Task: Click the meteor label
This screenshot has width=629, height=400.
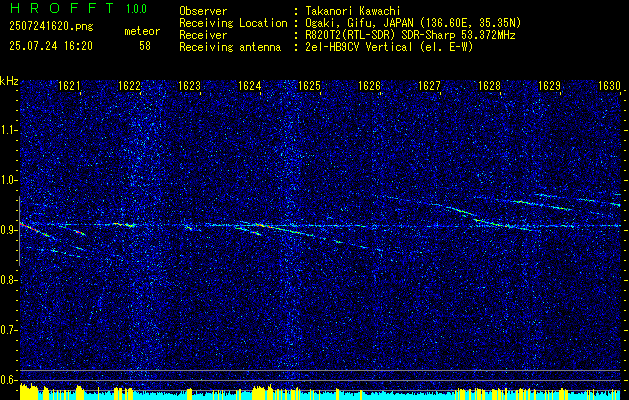Action: coord(142,31)
